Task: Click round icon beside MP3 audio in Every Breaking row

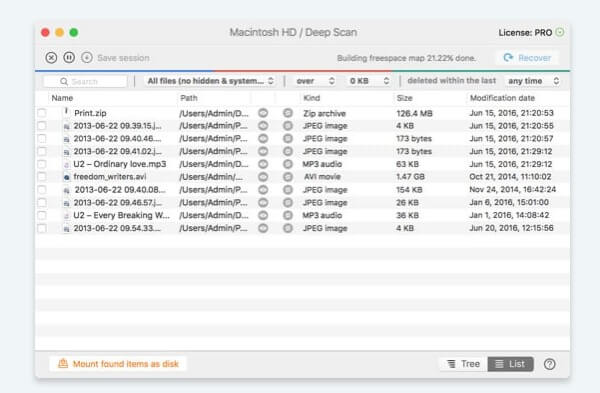Action: tap(288, 215)
